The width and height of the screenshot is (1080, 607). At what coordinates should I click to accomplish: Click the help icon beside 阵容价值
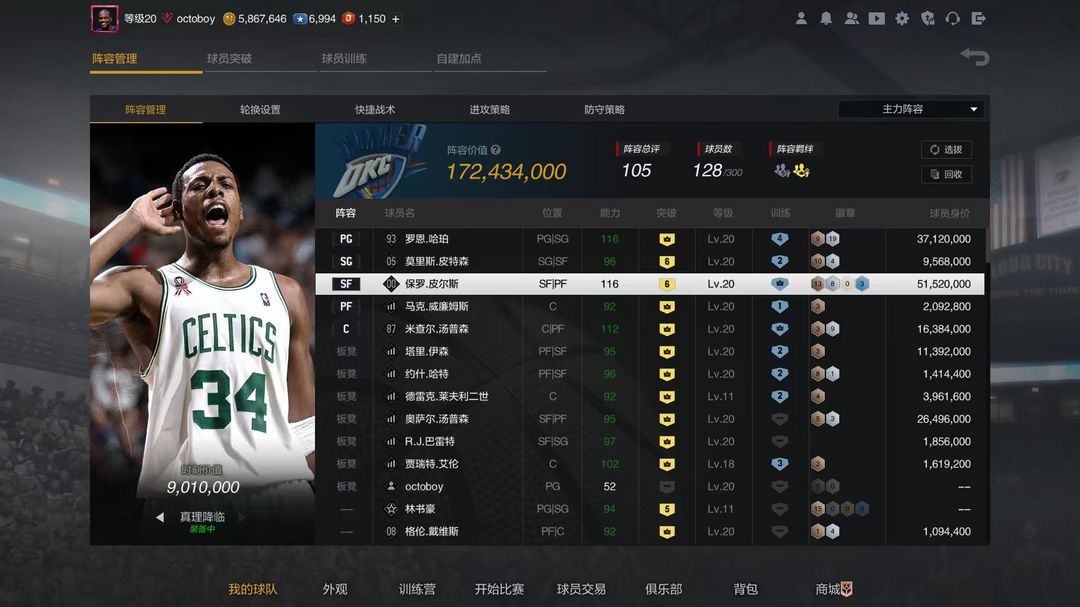(x=496, y=150)
